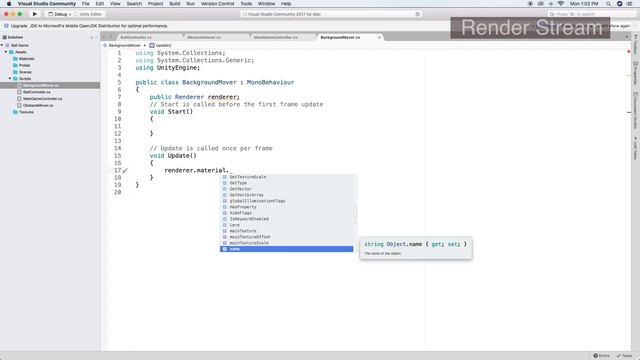Choose hideFlags from autocomplete list
This screenshot has width=640, height=360.
(x=286, y=213)
